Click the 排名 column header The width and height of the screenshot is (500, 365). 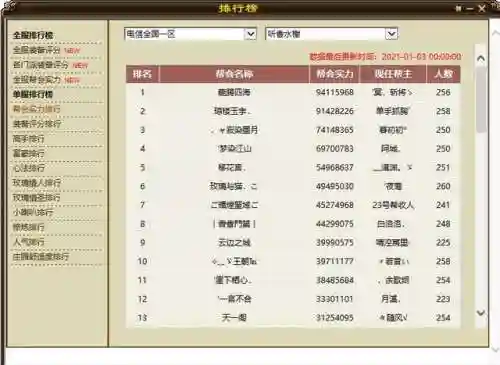[x=142, y=74]
